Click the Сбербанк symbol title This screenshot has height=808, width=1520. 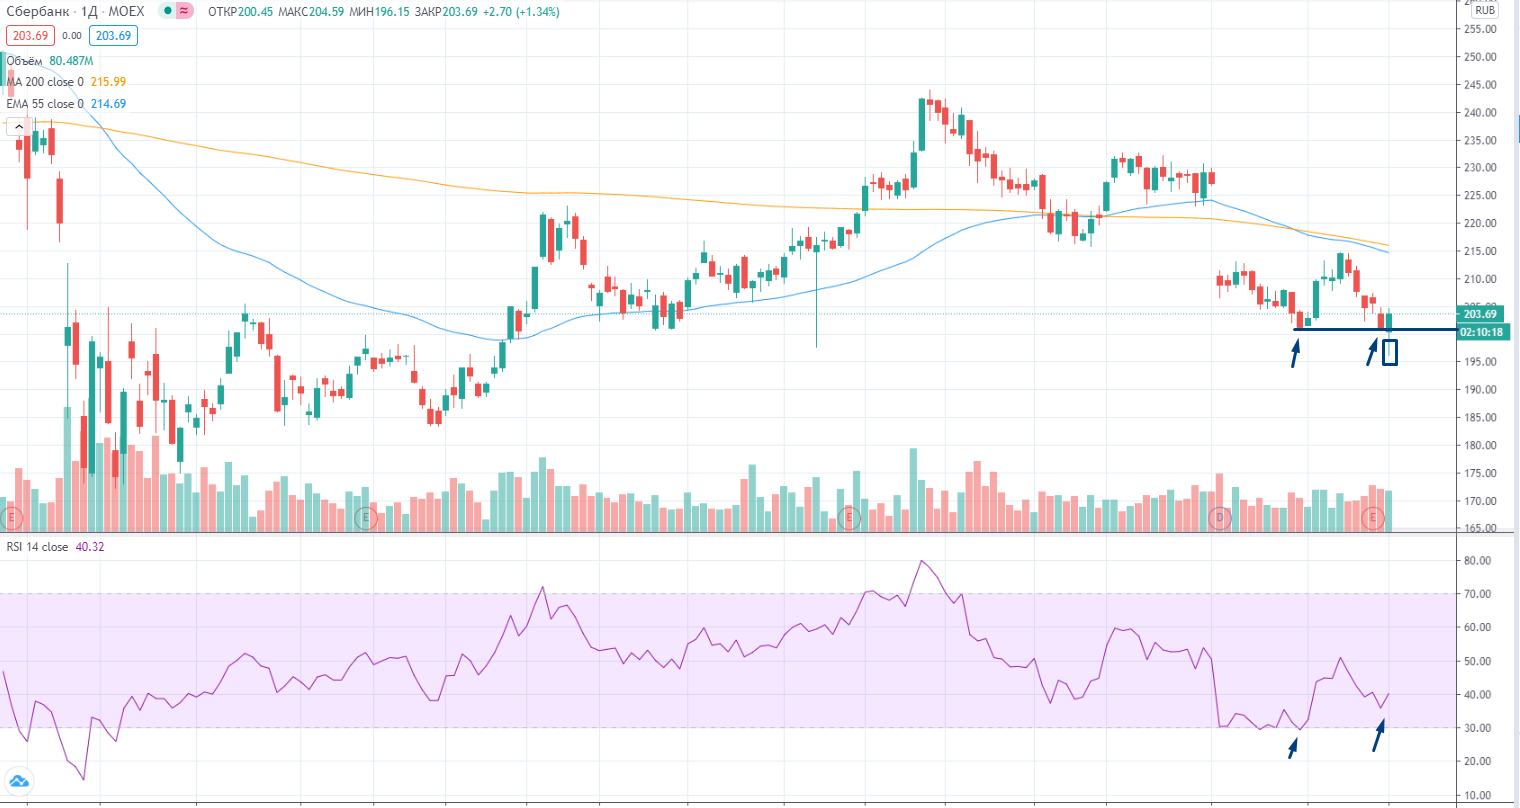(38, 12)
